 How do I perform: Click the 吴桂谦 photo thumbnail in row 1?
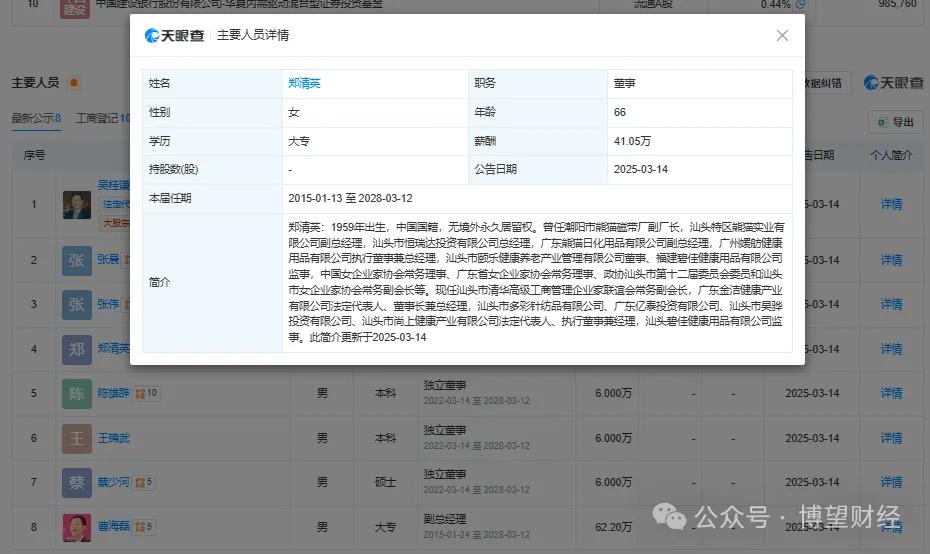(77, 205)
